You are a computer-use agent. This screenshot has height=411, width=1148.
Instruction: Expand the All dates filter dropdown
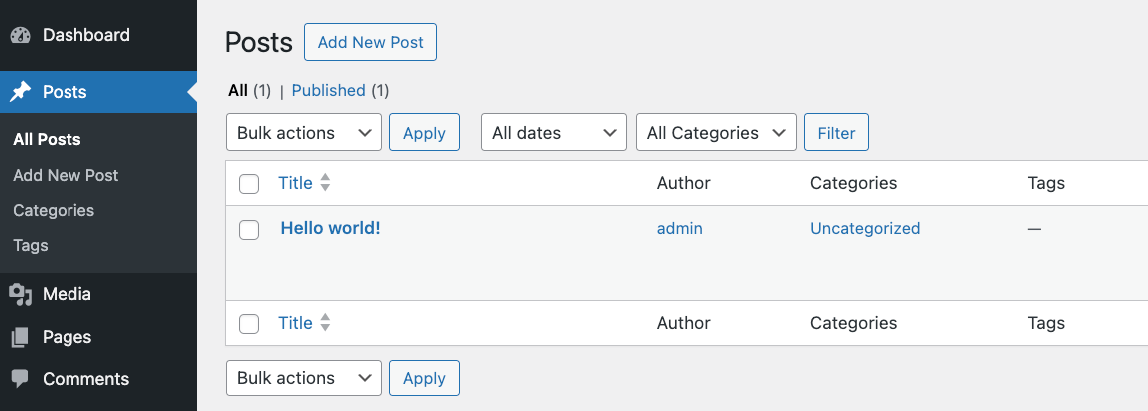[554, 133]
